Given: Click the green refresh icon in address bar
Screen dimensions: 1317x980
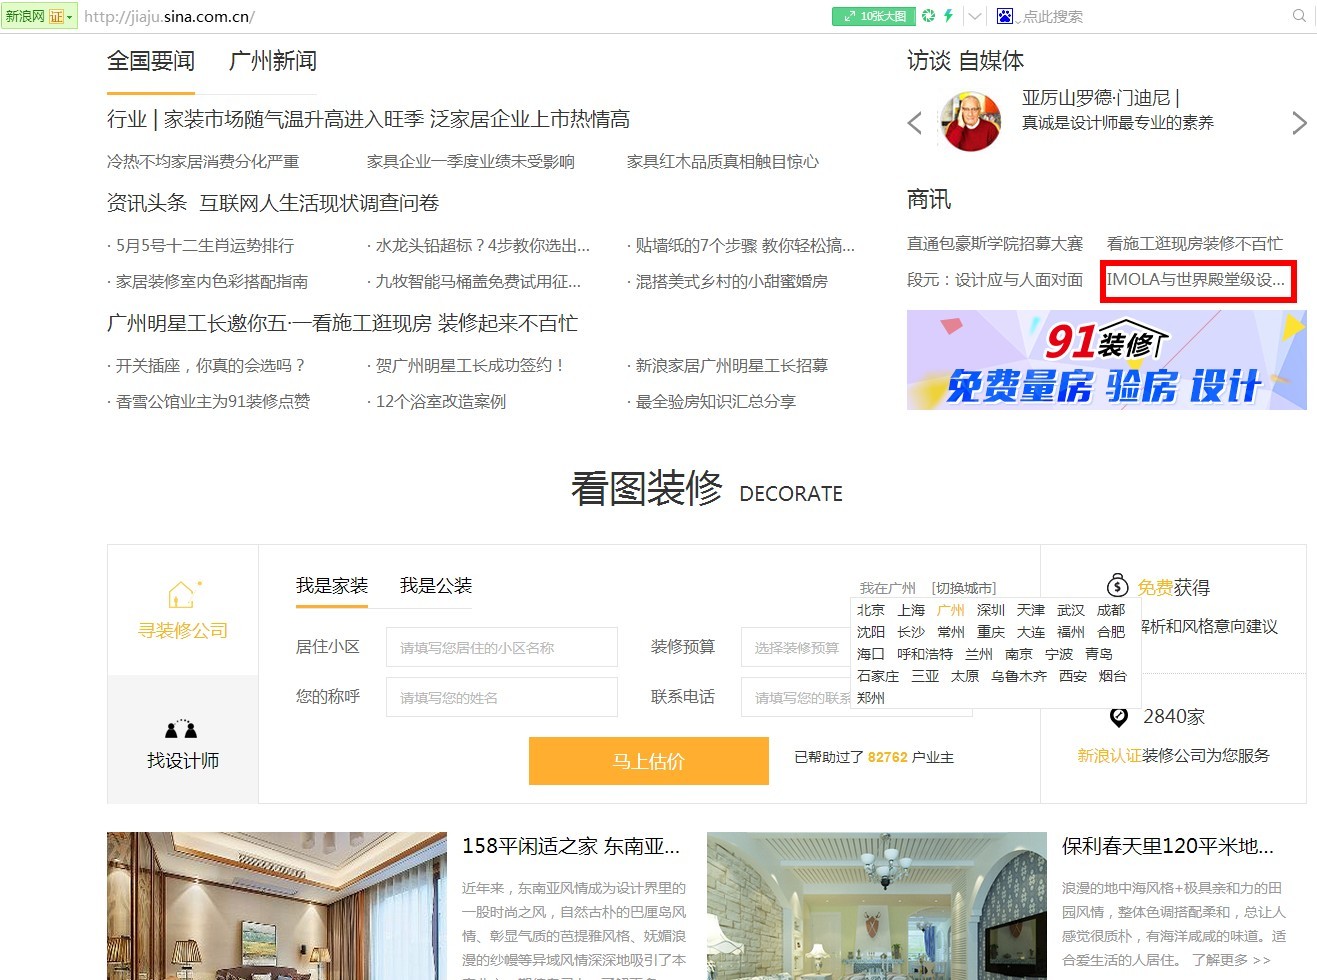Looking at the screenshot, I should click(x=929, y=16).
